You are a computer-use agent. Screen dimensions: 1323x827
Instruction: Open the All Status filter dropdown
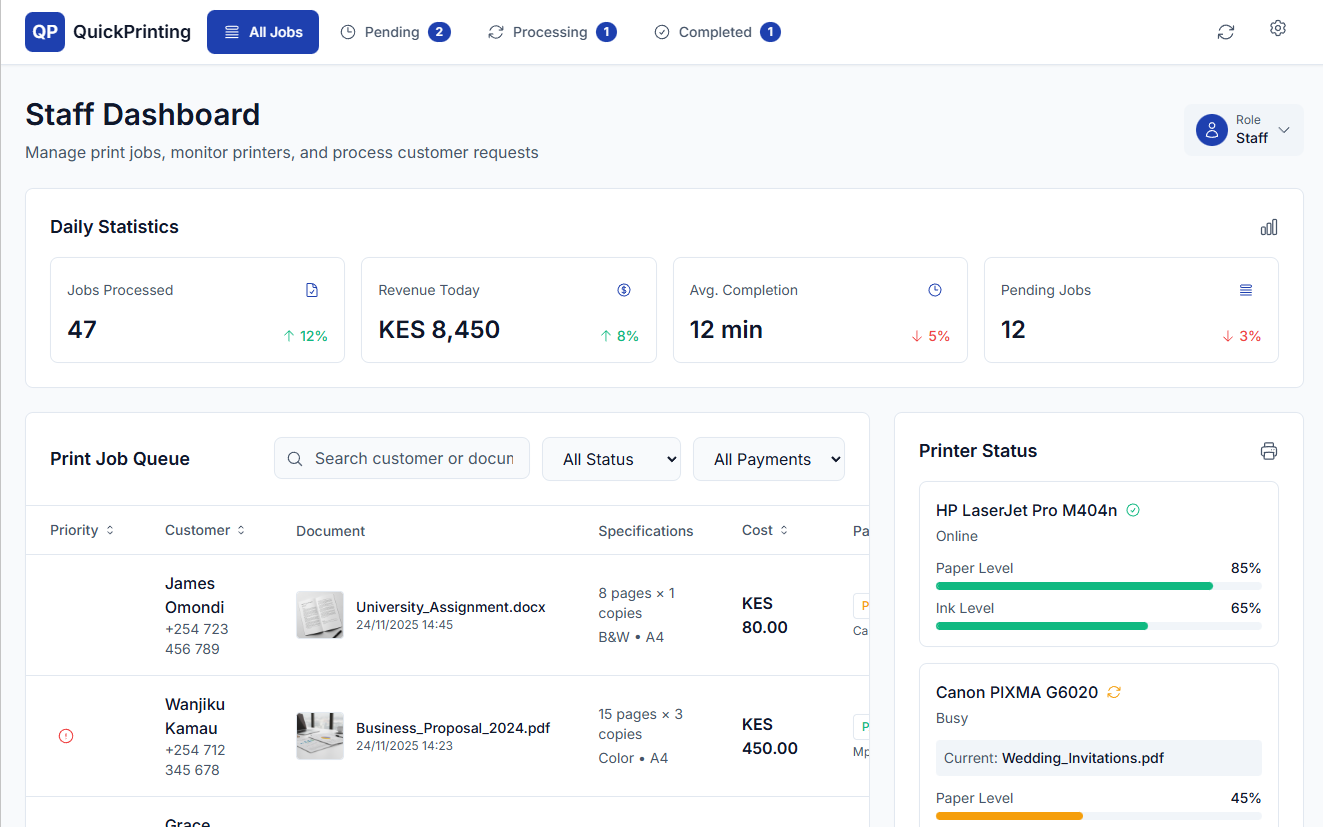(x=611, y=459)
